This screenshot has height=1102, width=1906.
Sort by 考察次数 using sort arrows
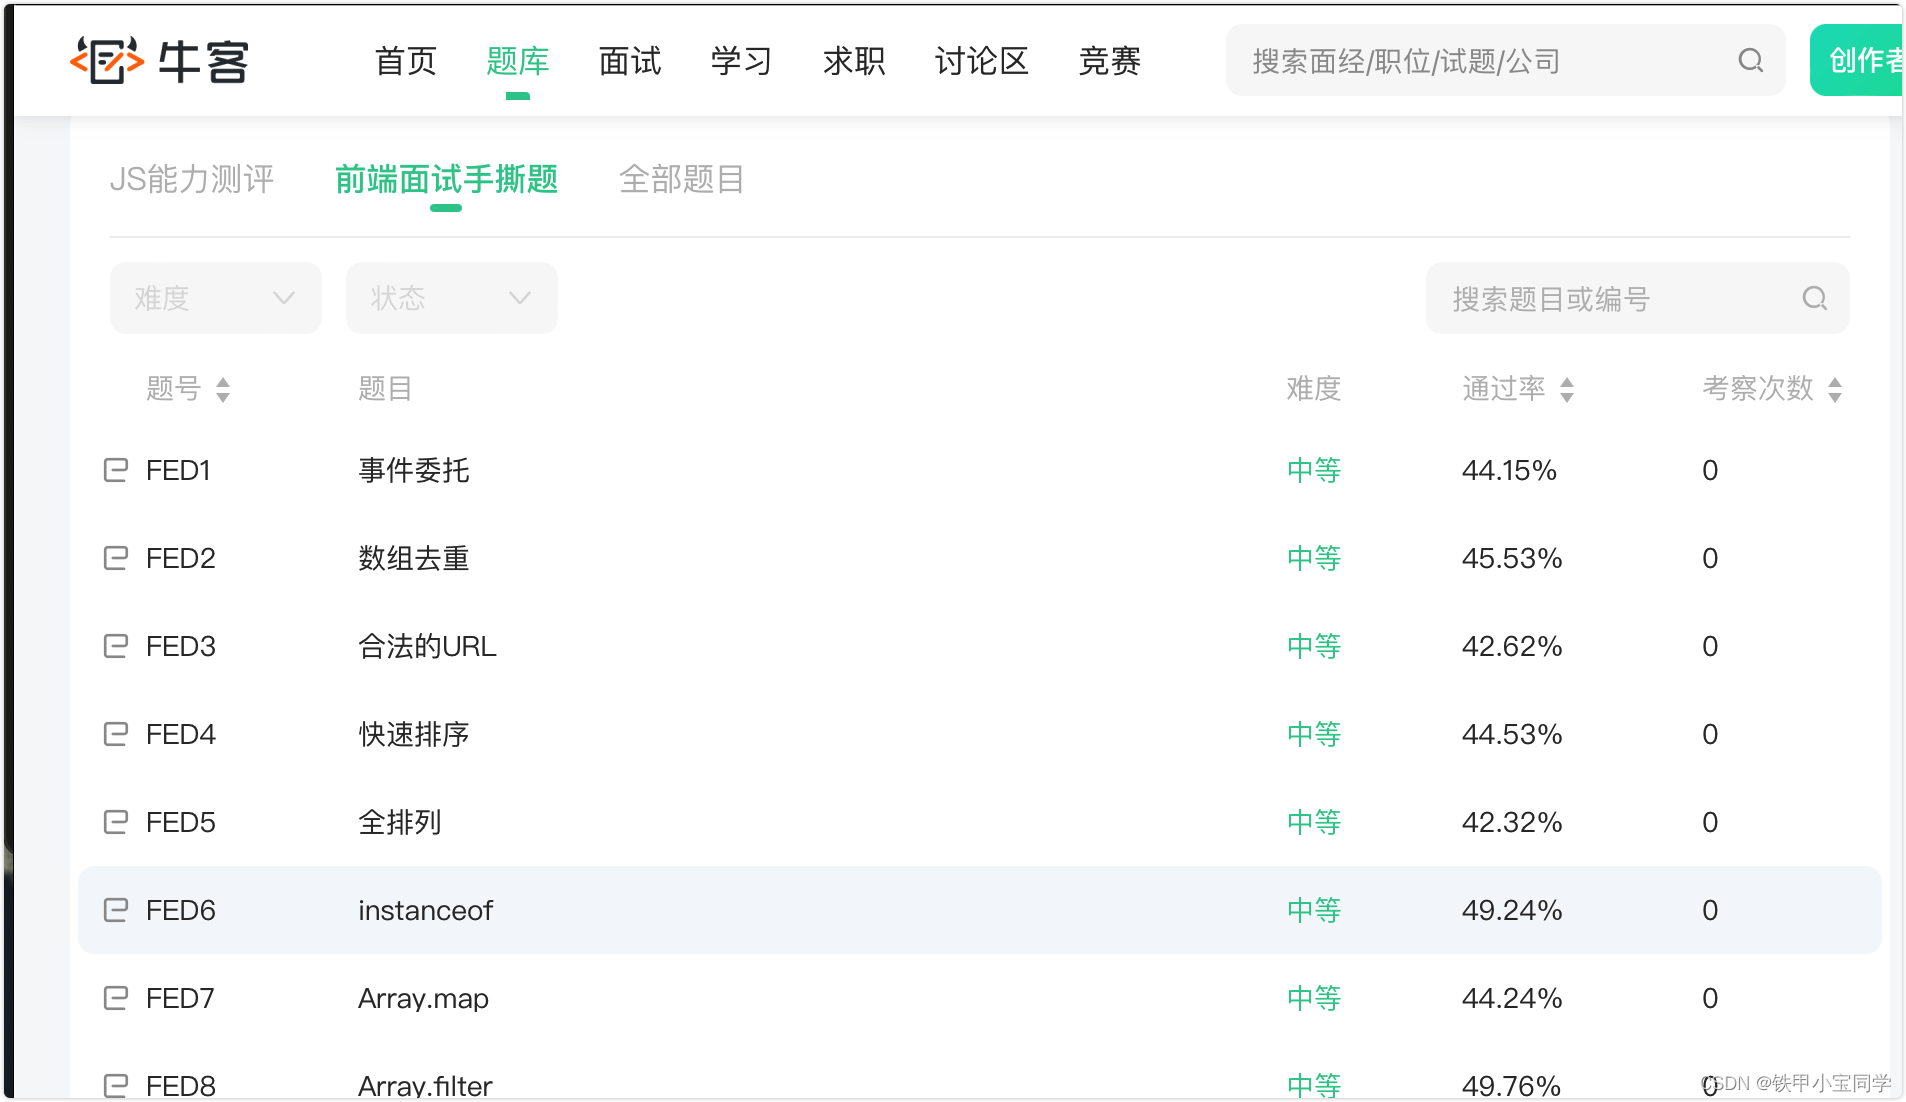[x=1835, y=389]
